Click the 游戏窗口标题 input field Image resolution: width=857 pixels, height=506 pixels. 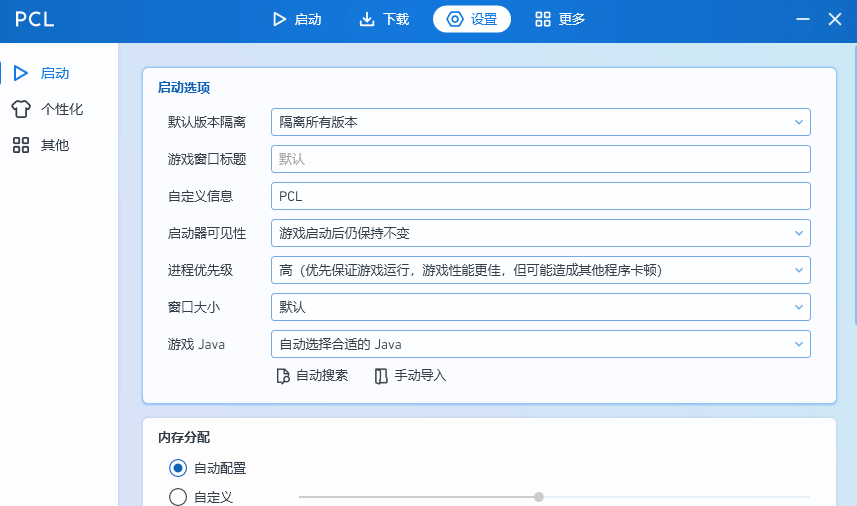540,159
